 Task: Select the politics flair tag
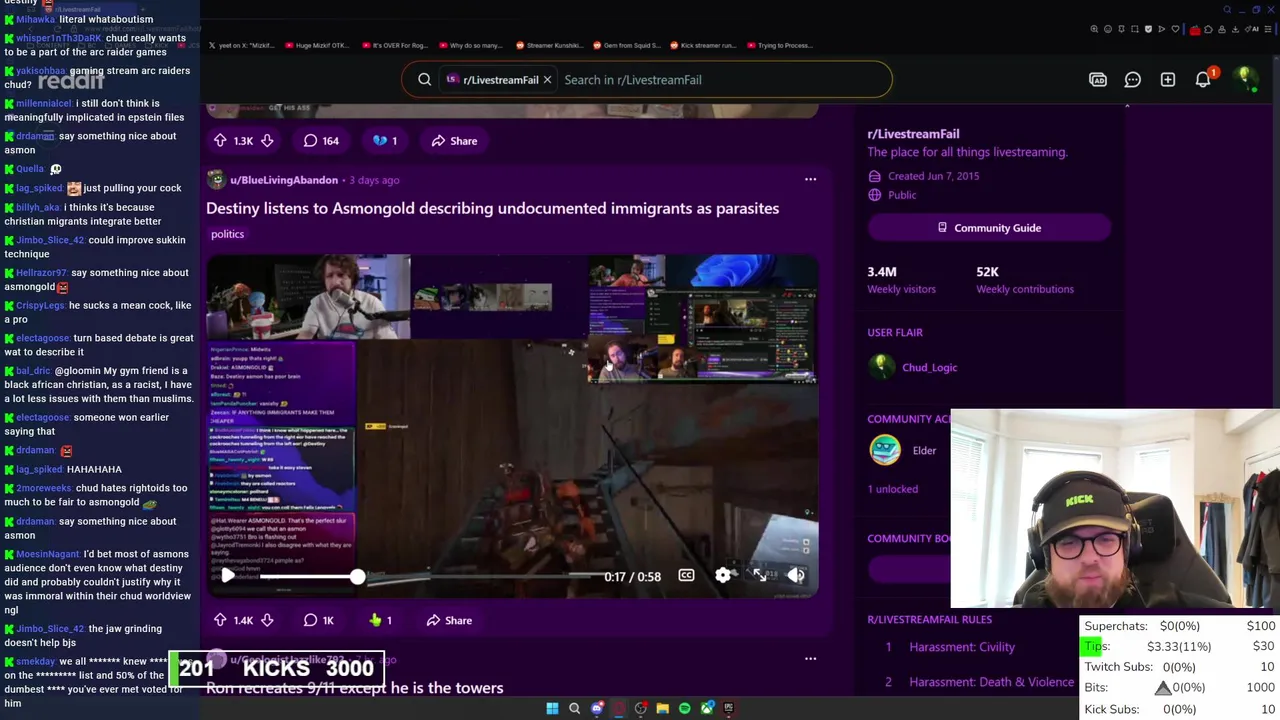pos(227,234)
